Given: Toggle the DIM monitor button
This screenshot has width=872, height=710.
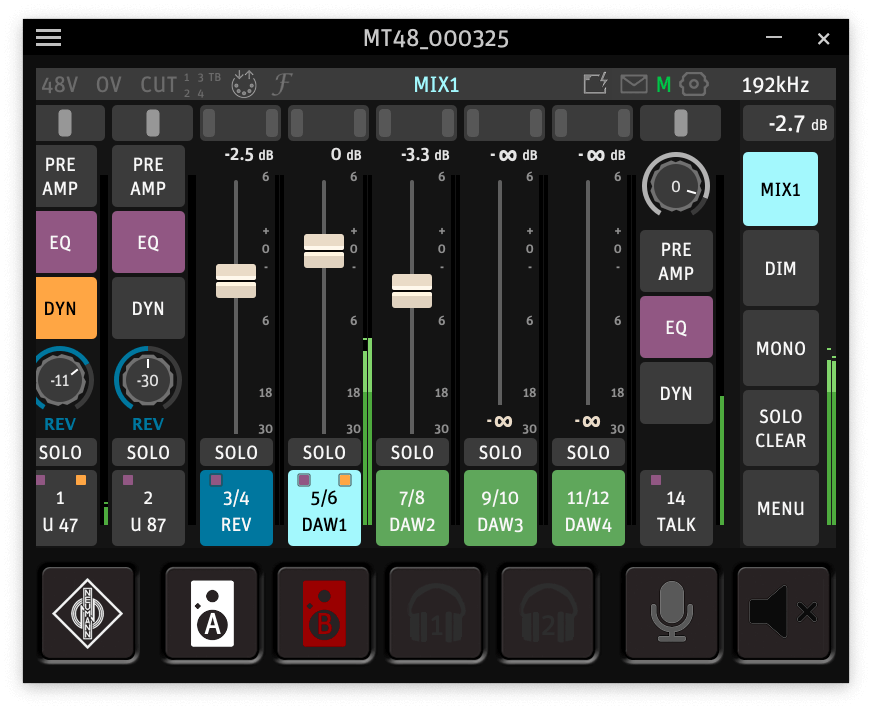Looking at the screenshot, I should (x=780, y=269).
